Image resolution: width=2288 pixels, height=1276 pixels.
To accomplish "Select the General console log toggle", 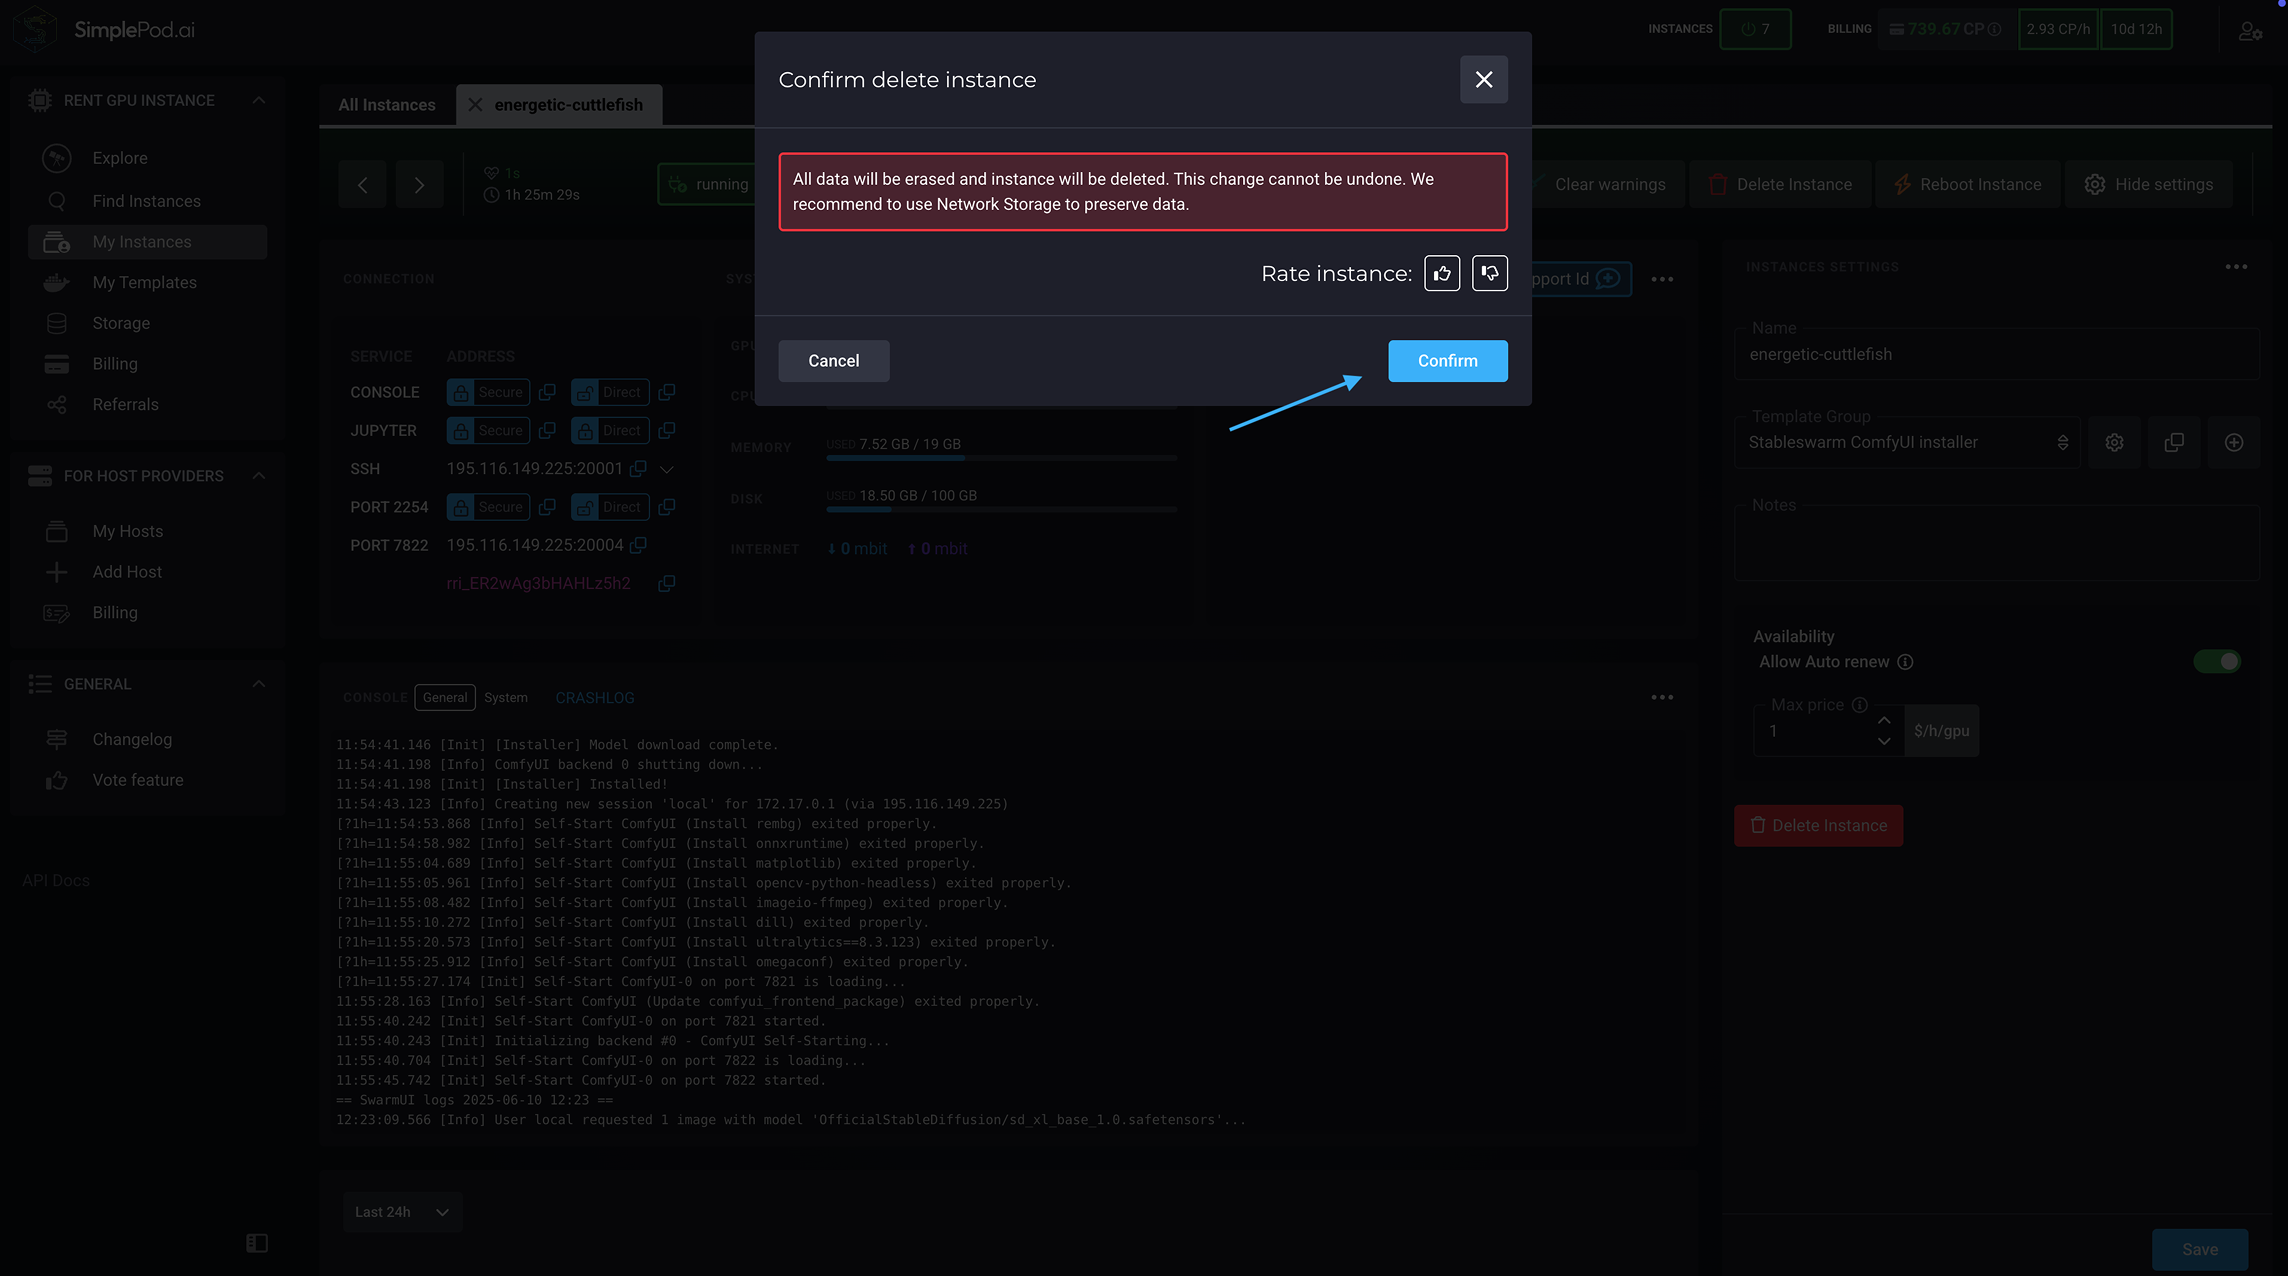I will coord(445,698).
